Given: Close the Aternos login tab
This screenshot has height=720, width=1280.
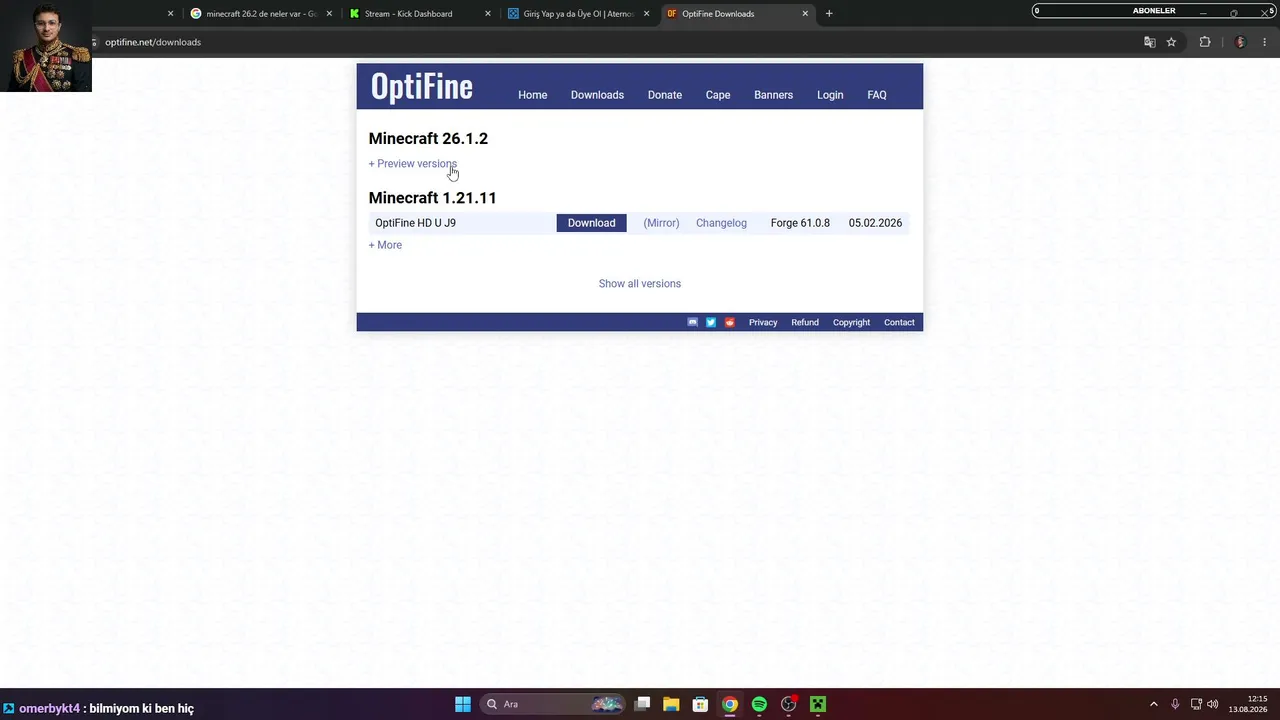Looking at the screenshot, I should (647, 14).
